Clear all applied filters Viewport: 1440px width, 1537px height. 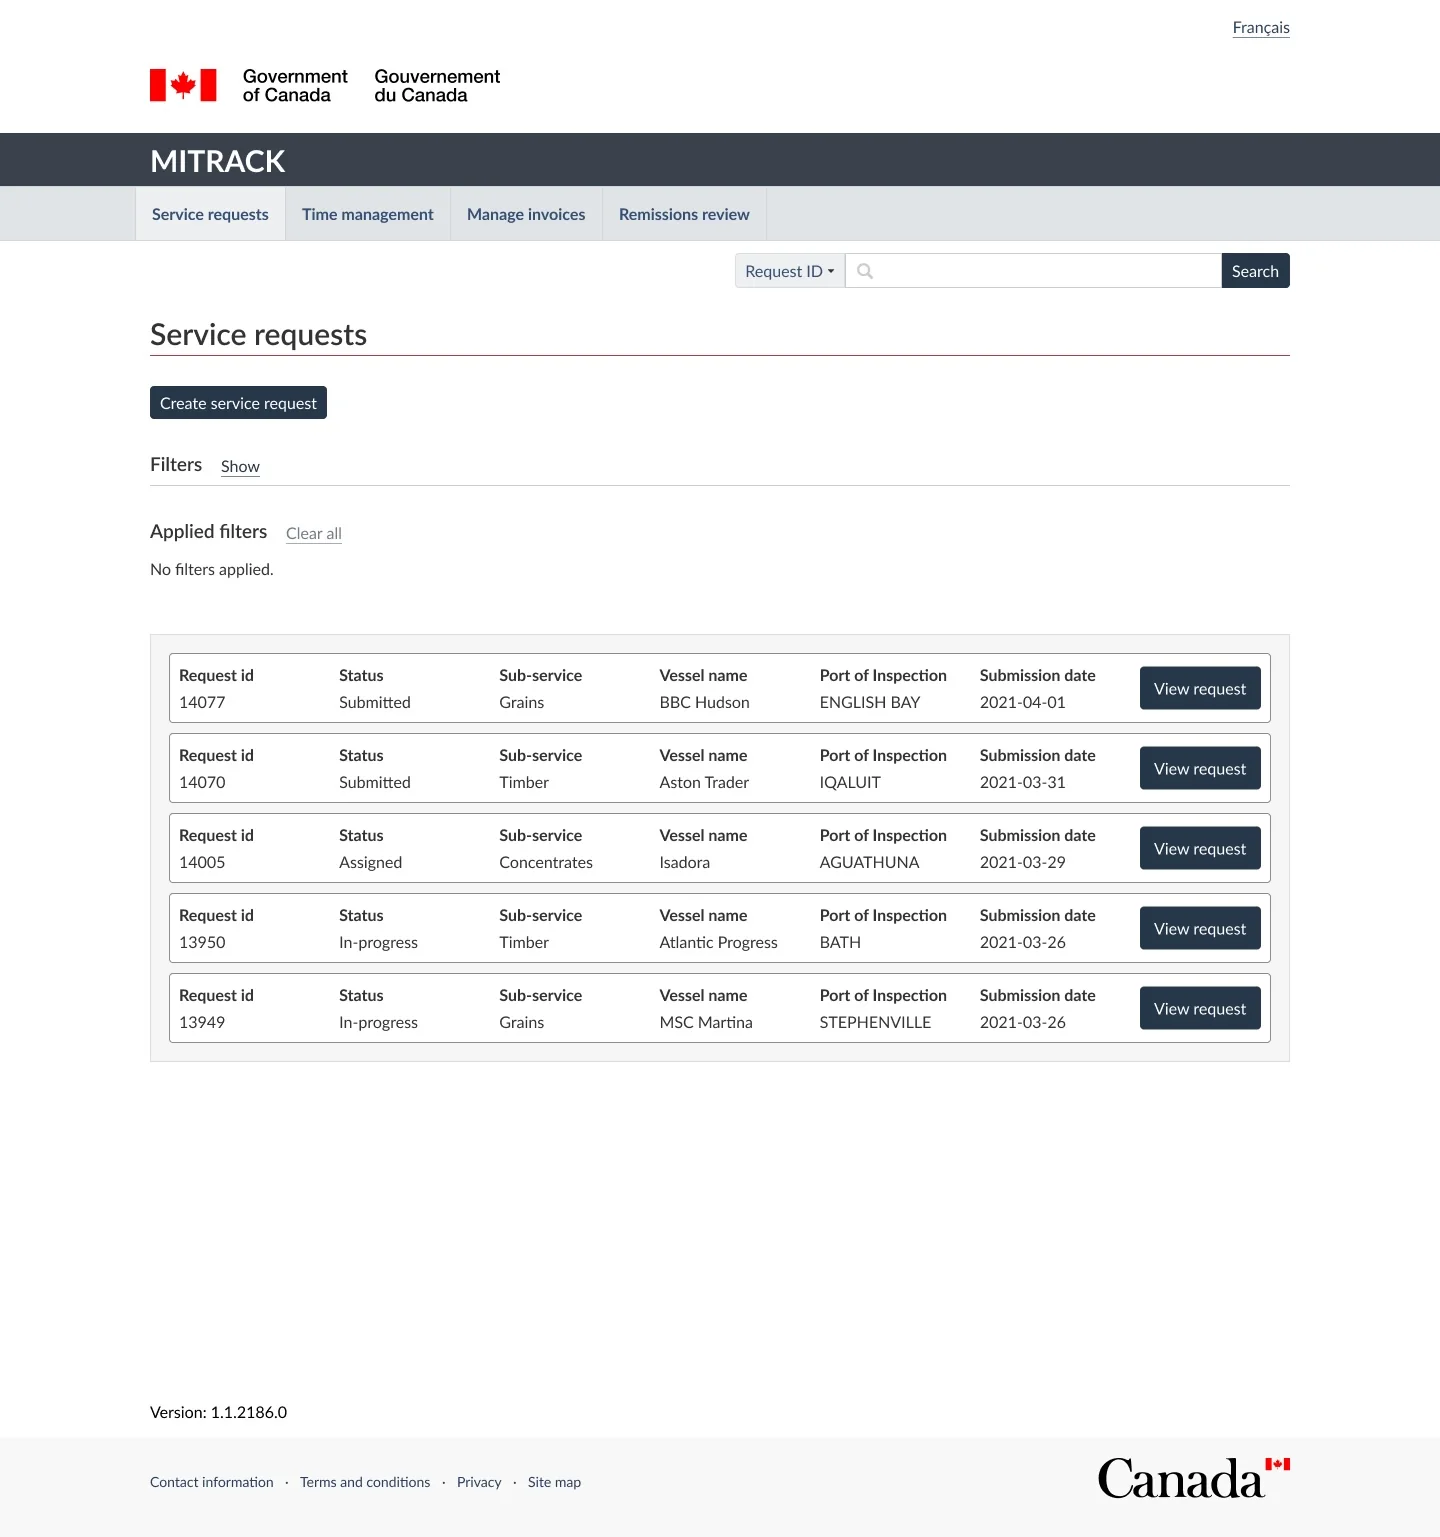pyautogui.click(x=314, y=533)
